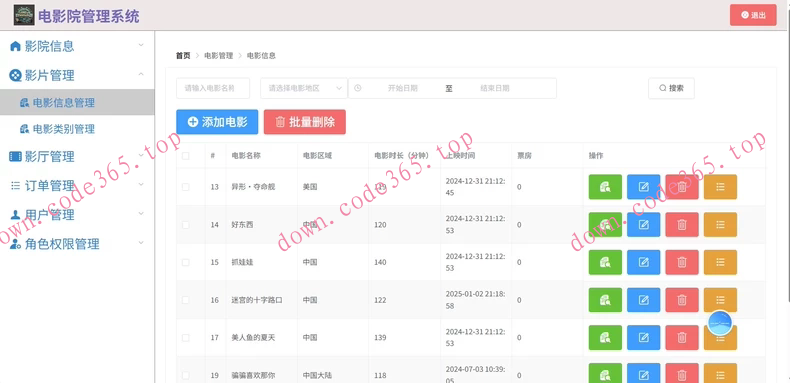790x383 pixels.
Task: Expand the 角色权限管理 sidebar menu
Action: pos(77,244)
